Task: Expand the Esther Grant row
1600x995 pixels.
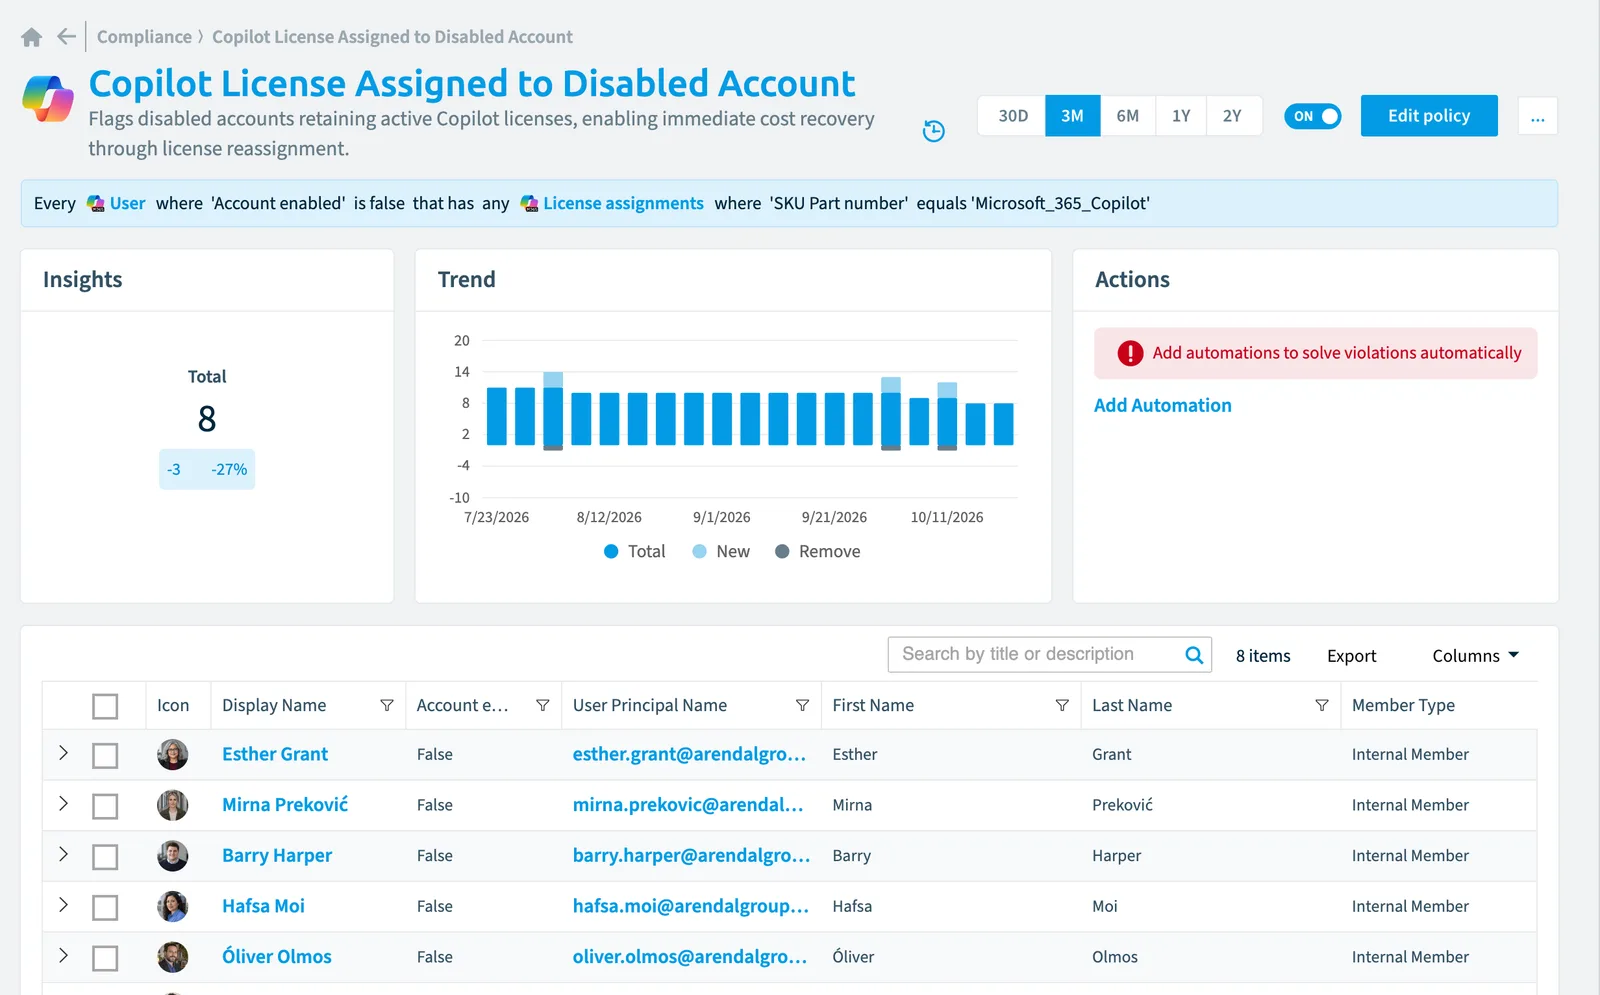Action: pyautogui.click(x=63, y=753)
